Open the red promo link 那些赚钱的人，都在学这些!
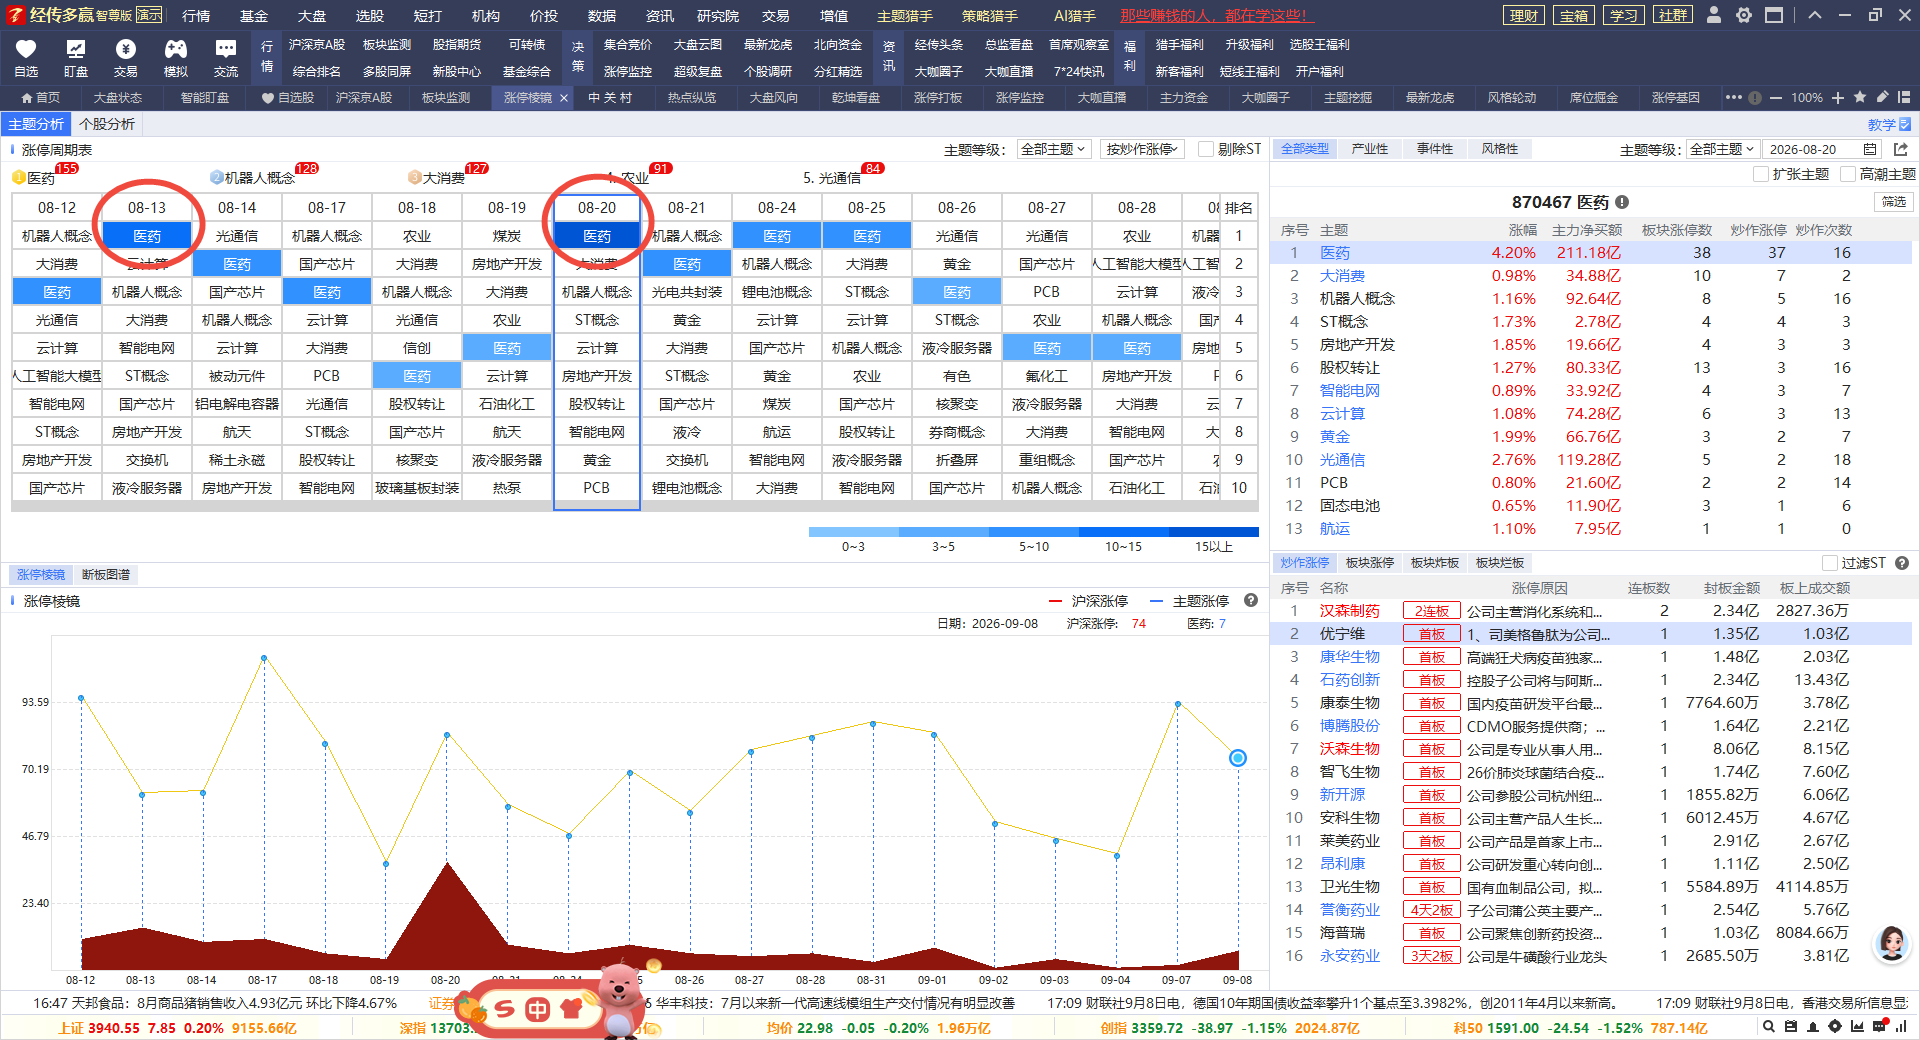Viewport: 1920px width, 1040px height. pyautogui.click(x=1216, y=16)
